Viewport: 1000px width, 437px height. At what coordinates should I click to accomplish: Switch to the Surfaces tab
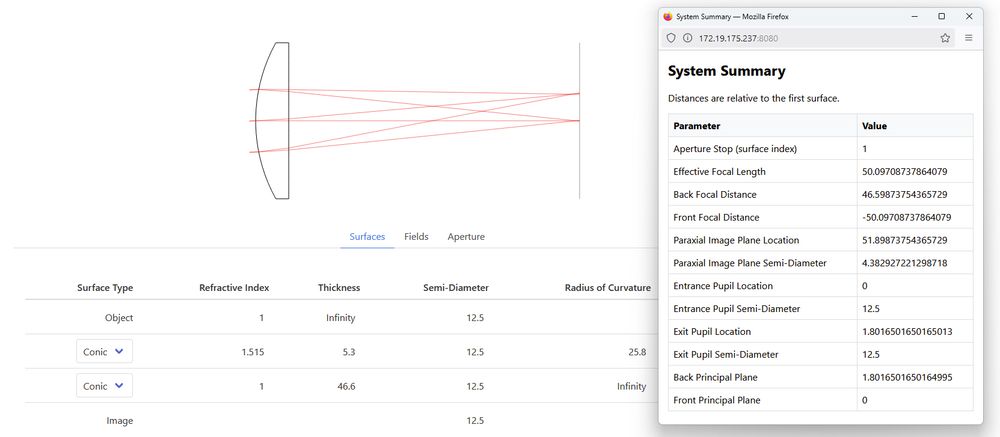coord(367,237)
